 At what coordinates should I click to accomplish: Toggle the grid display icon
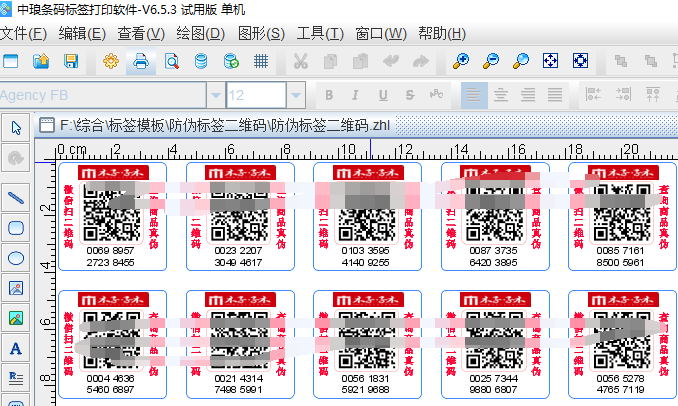click(x=261, y=61)
